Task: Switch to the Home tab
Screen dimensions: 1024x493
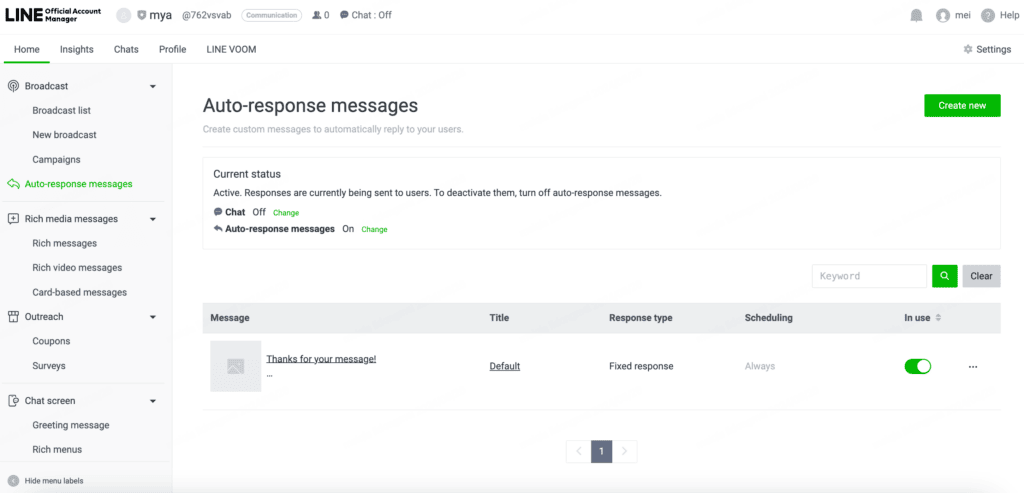Action: pos(27,49)
